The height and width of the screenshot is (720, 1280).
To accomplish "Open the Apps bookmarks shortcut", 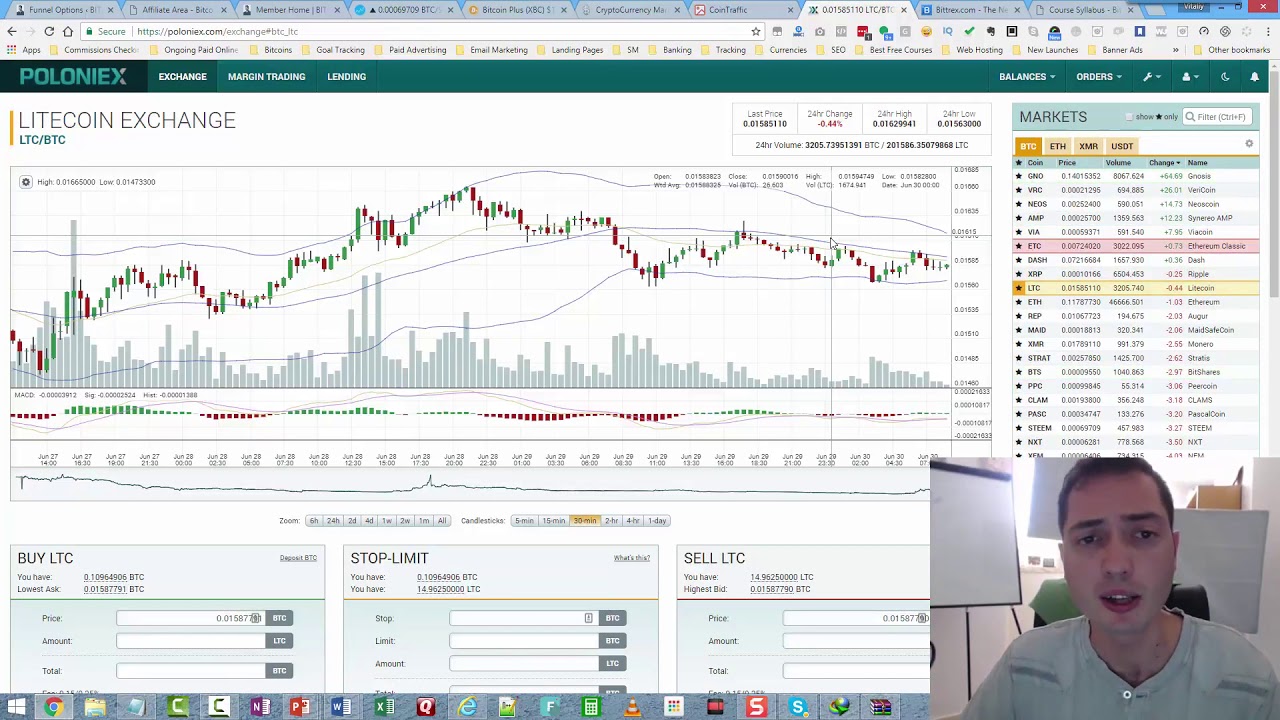I will coord(24,50).
